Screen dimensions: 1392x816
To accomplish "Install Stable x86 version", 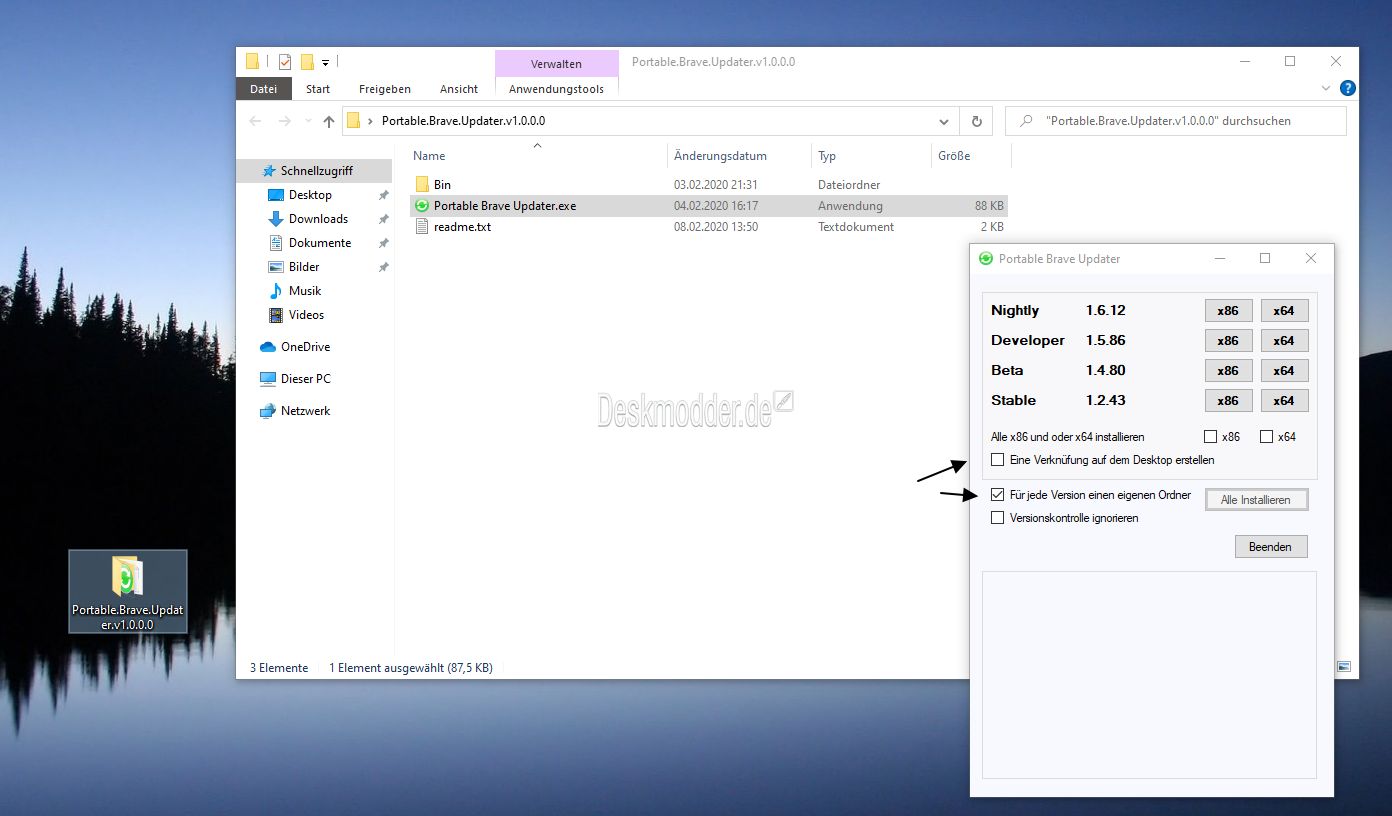I will [x=1228, y=401].
